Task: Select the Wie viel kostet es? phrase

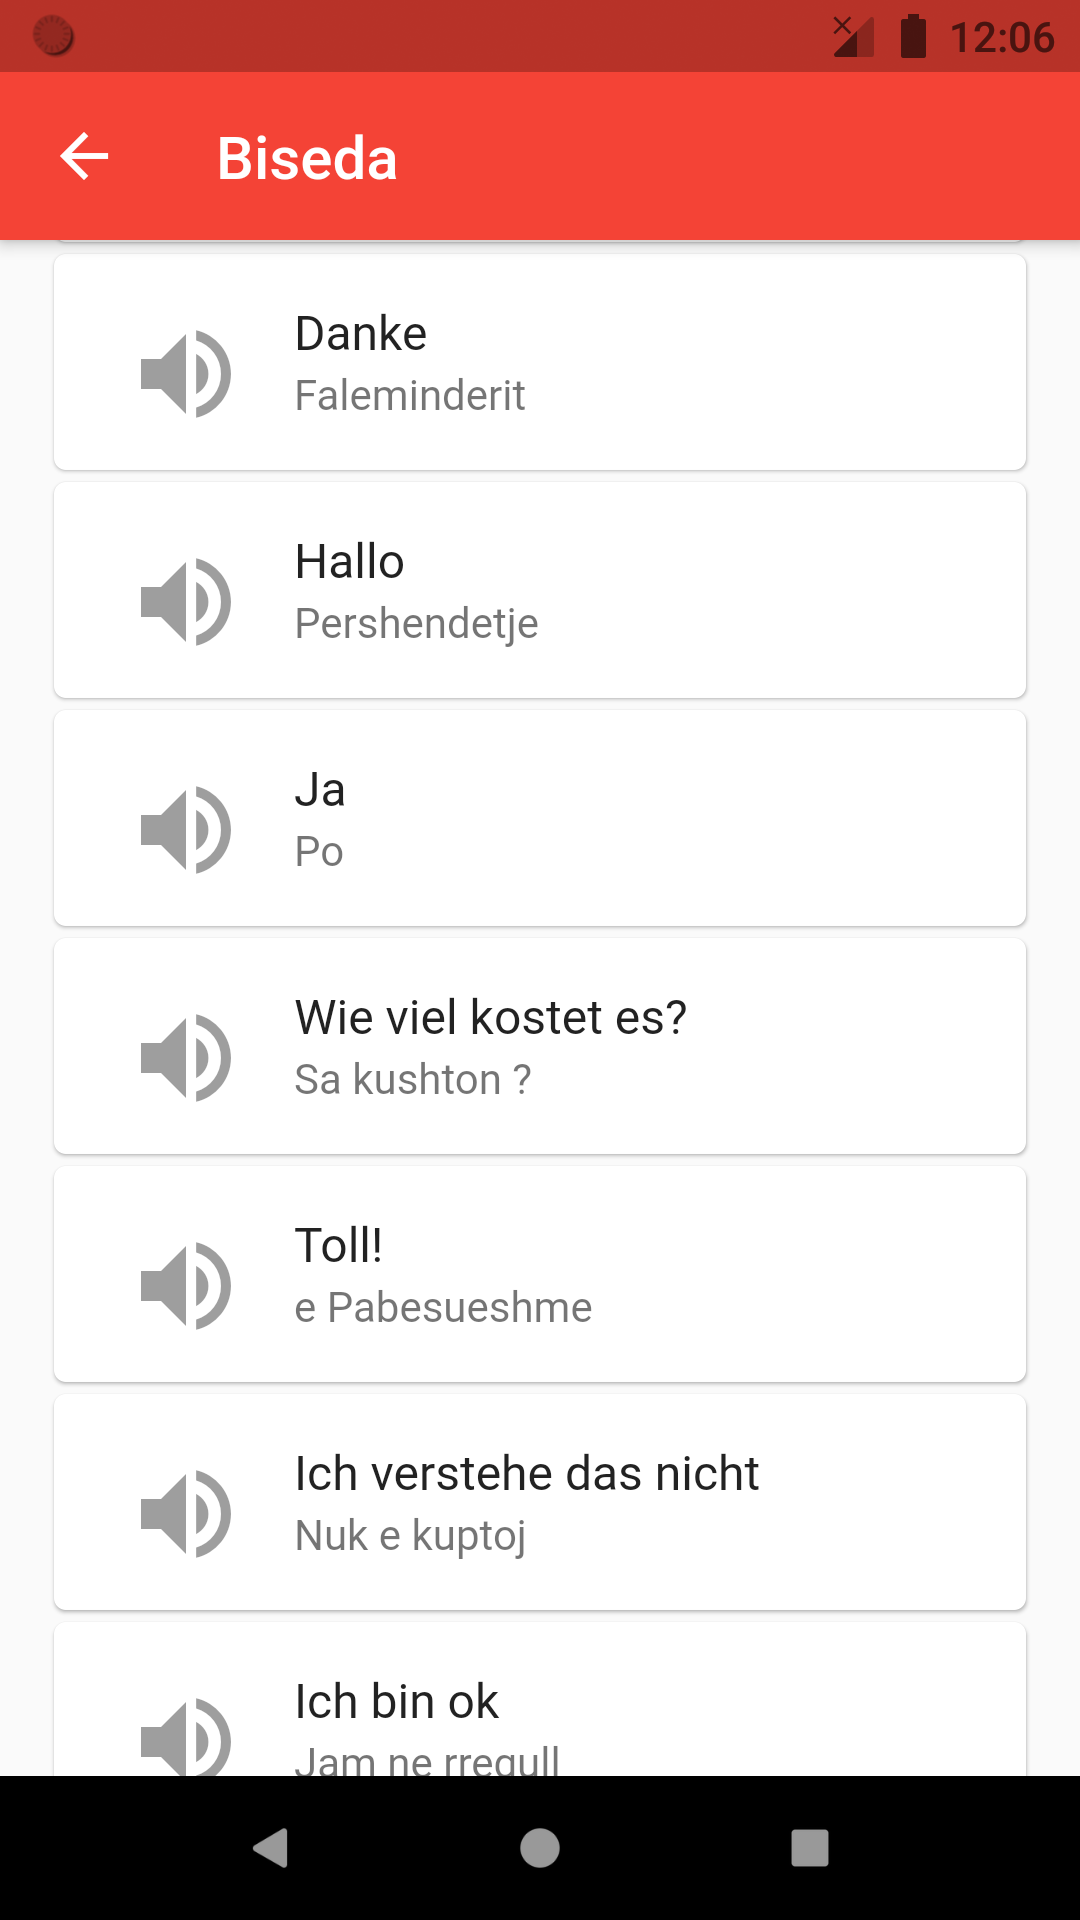Action: coord(491,1018)
